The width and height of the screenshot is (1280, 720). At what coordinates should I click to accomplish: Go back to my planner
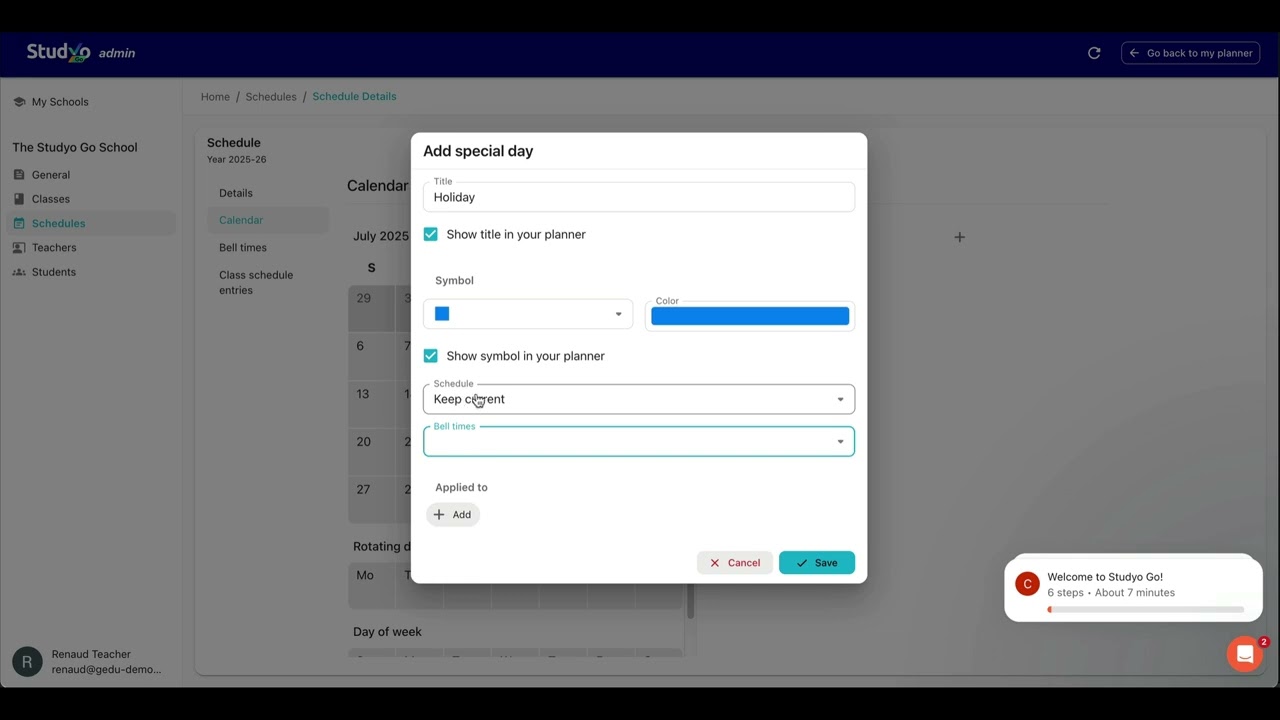pyautogui.click(x=1190, y=53)
